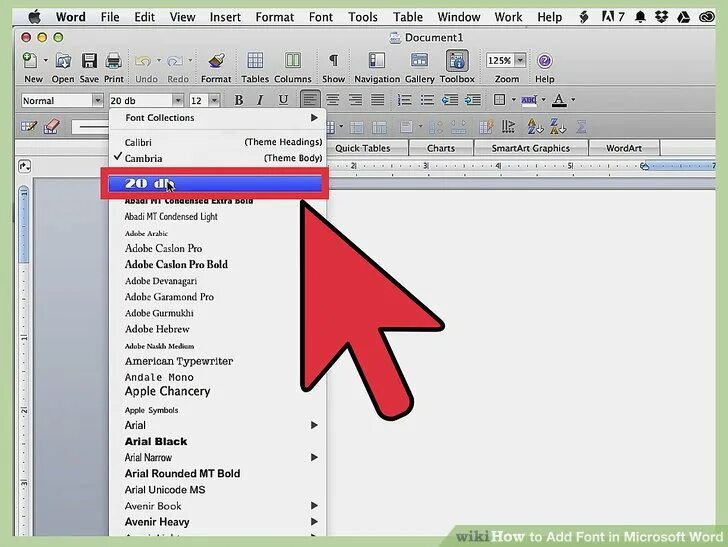
Task: Click the AutoSum sigma icon
Action: [x=581, y=126]
